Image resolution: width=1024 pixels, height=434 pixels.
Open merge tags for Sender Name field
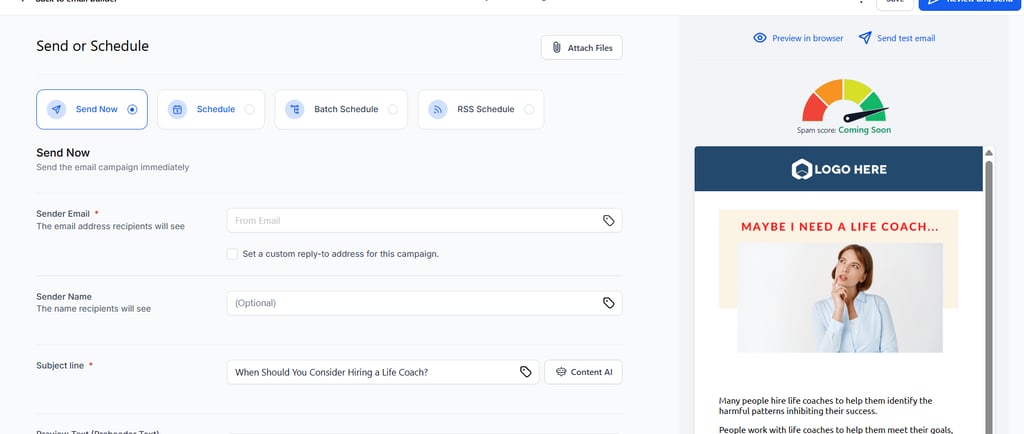pyautogui.click(x=609, y=303)
